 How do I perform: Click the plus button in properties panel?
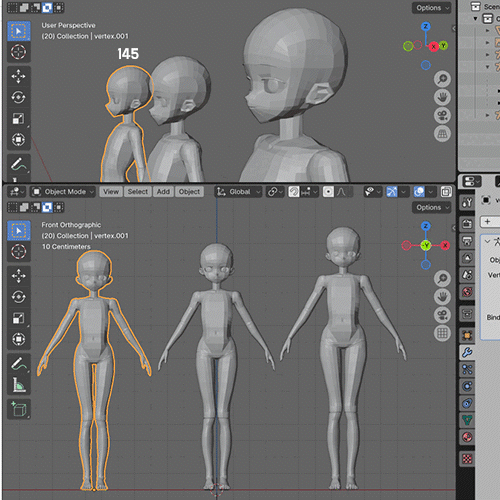pos(488,222)
